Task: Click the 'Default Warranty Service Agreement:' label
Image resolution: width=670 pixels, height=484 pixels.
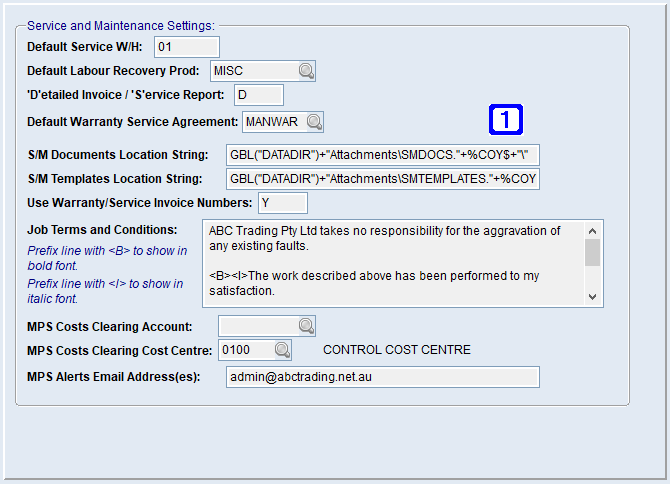Action: click(132, 122)
